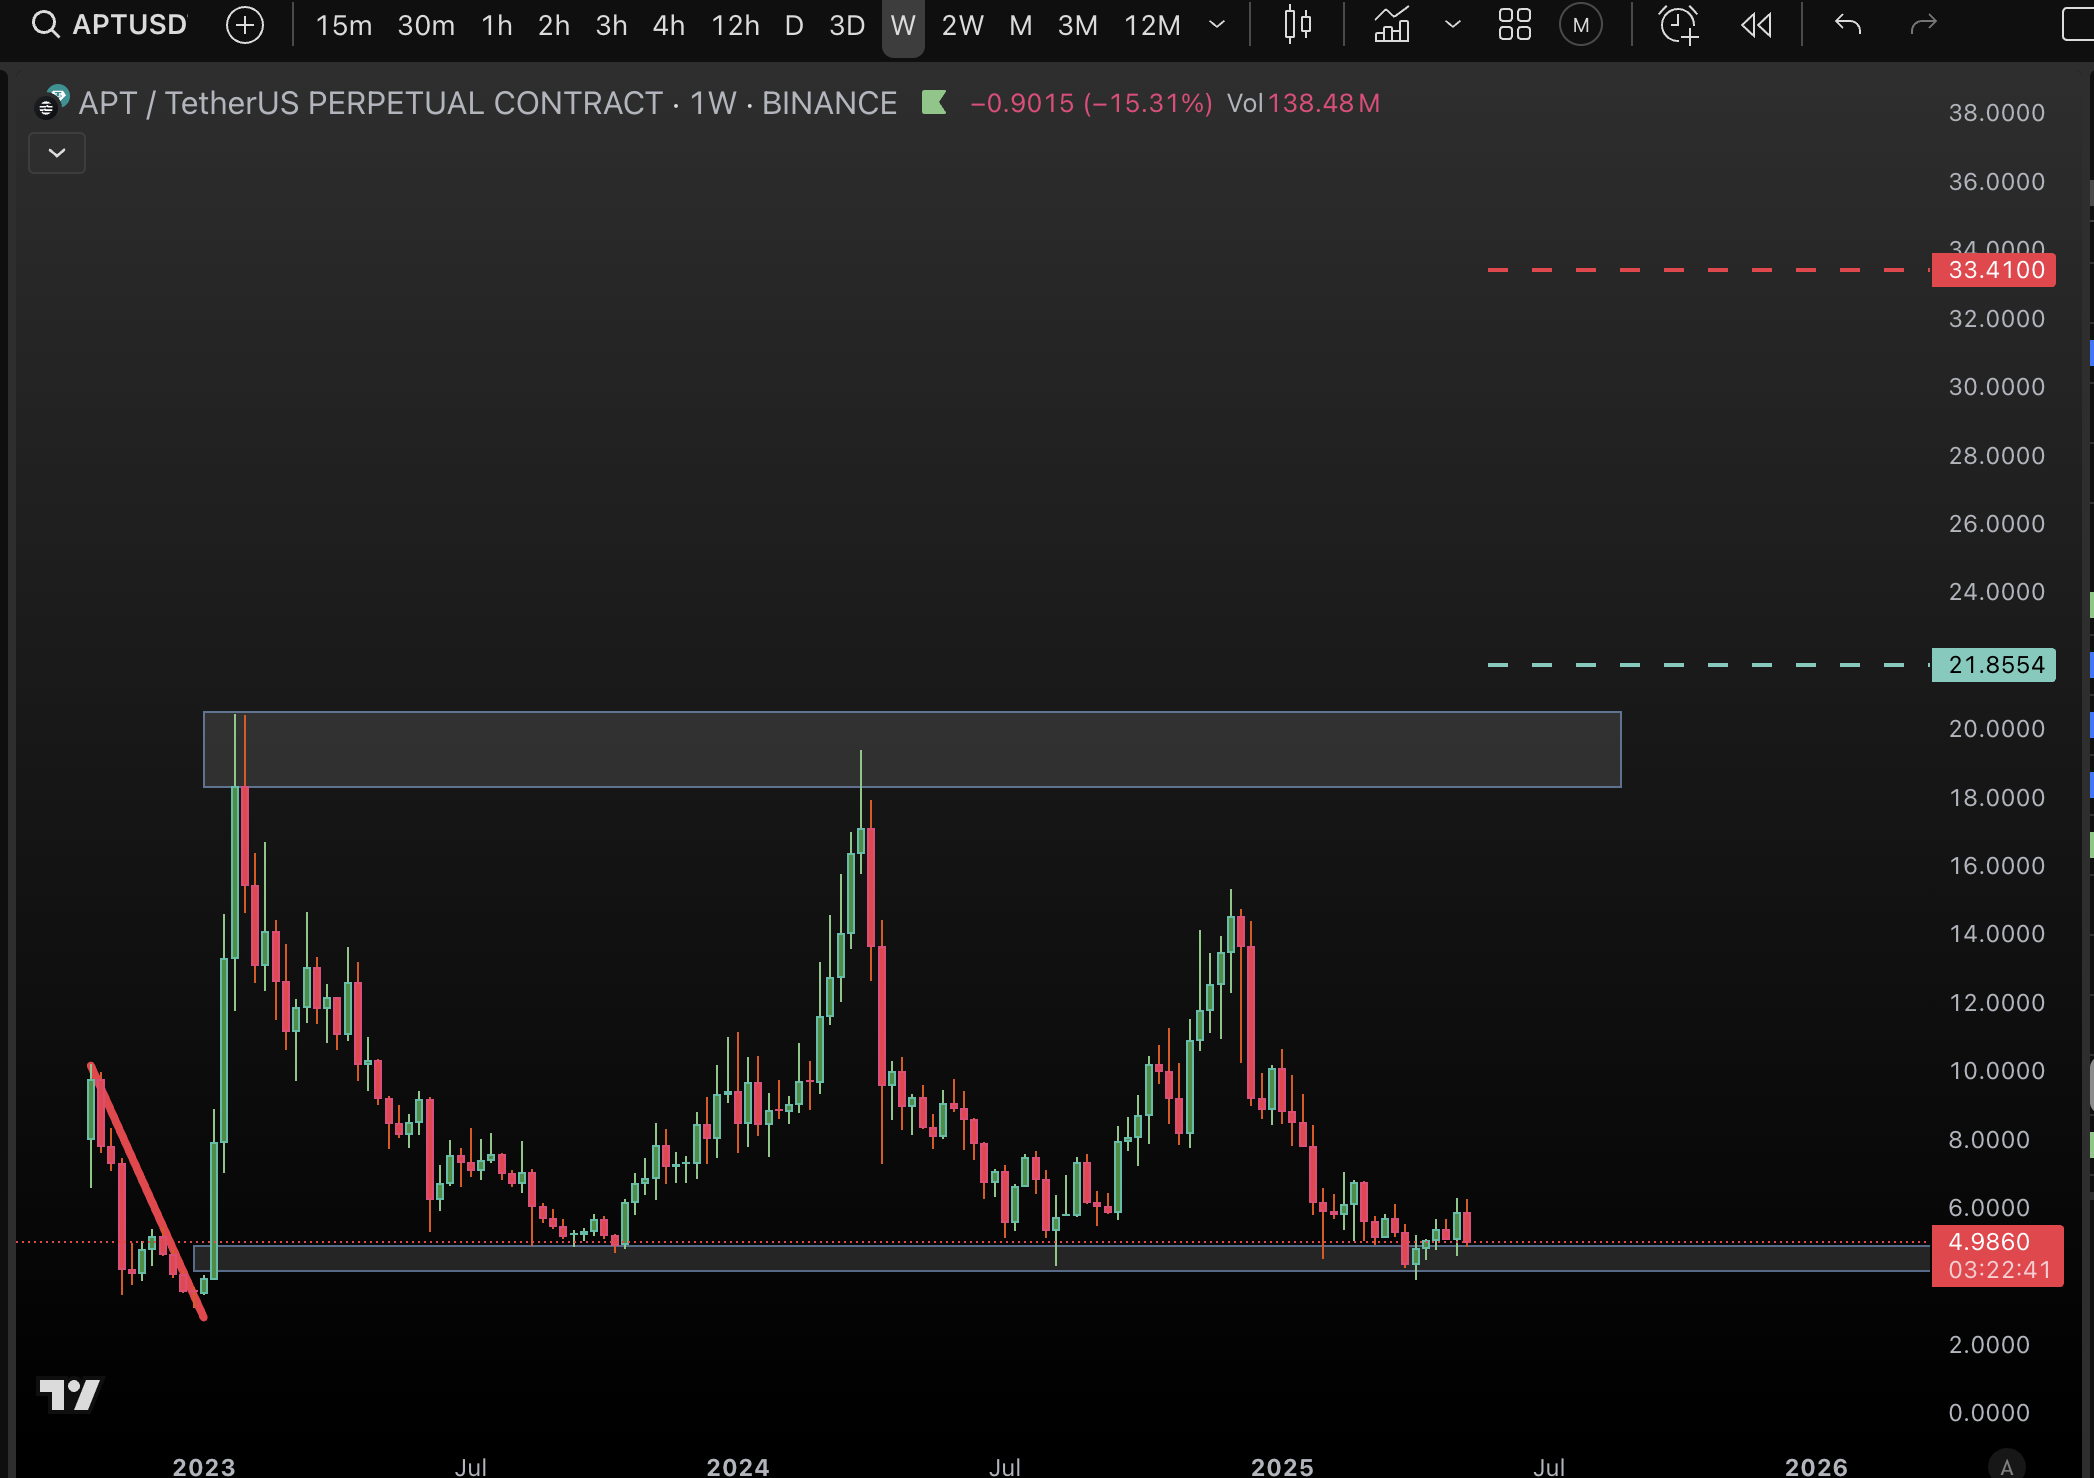Click the Vol 138.48M value
This screenshot has width=2094, height=1478.
tap(1303, 103)
